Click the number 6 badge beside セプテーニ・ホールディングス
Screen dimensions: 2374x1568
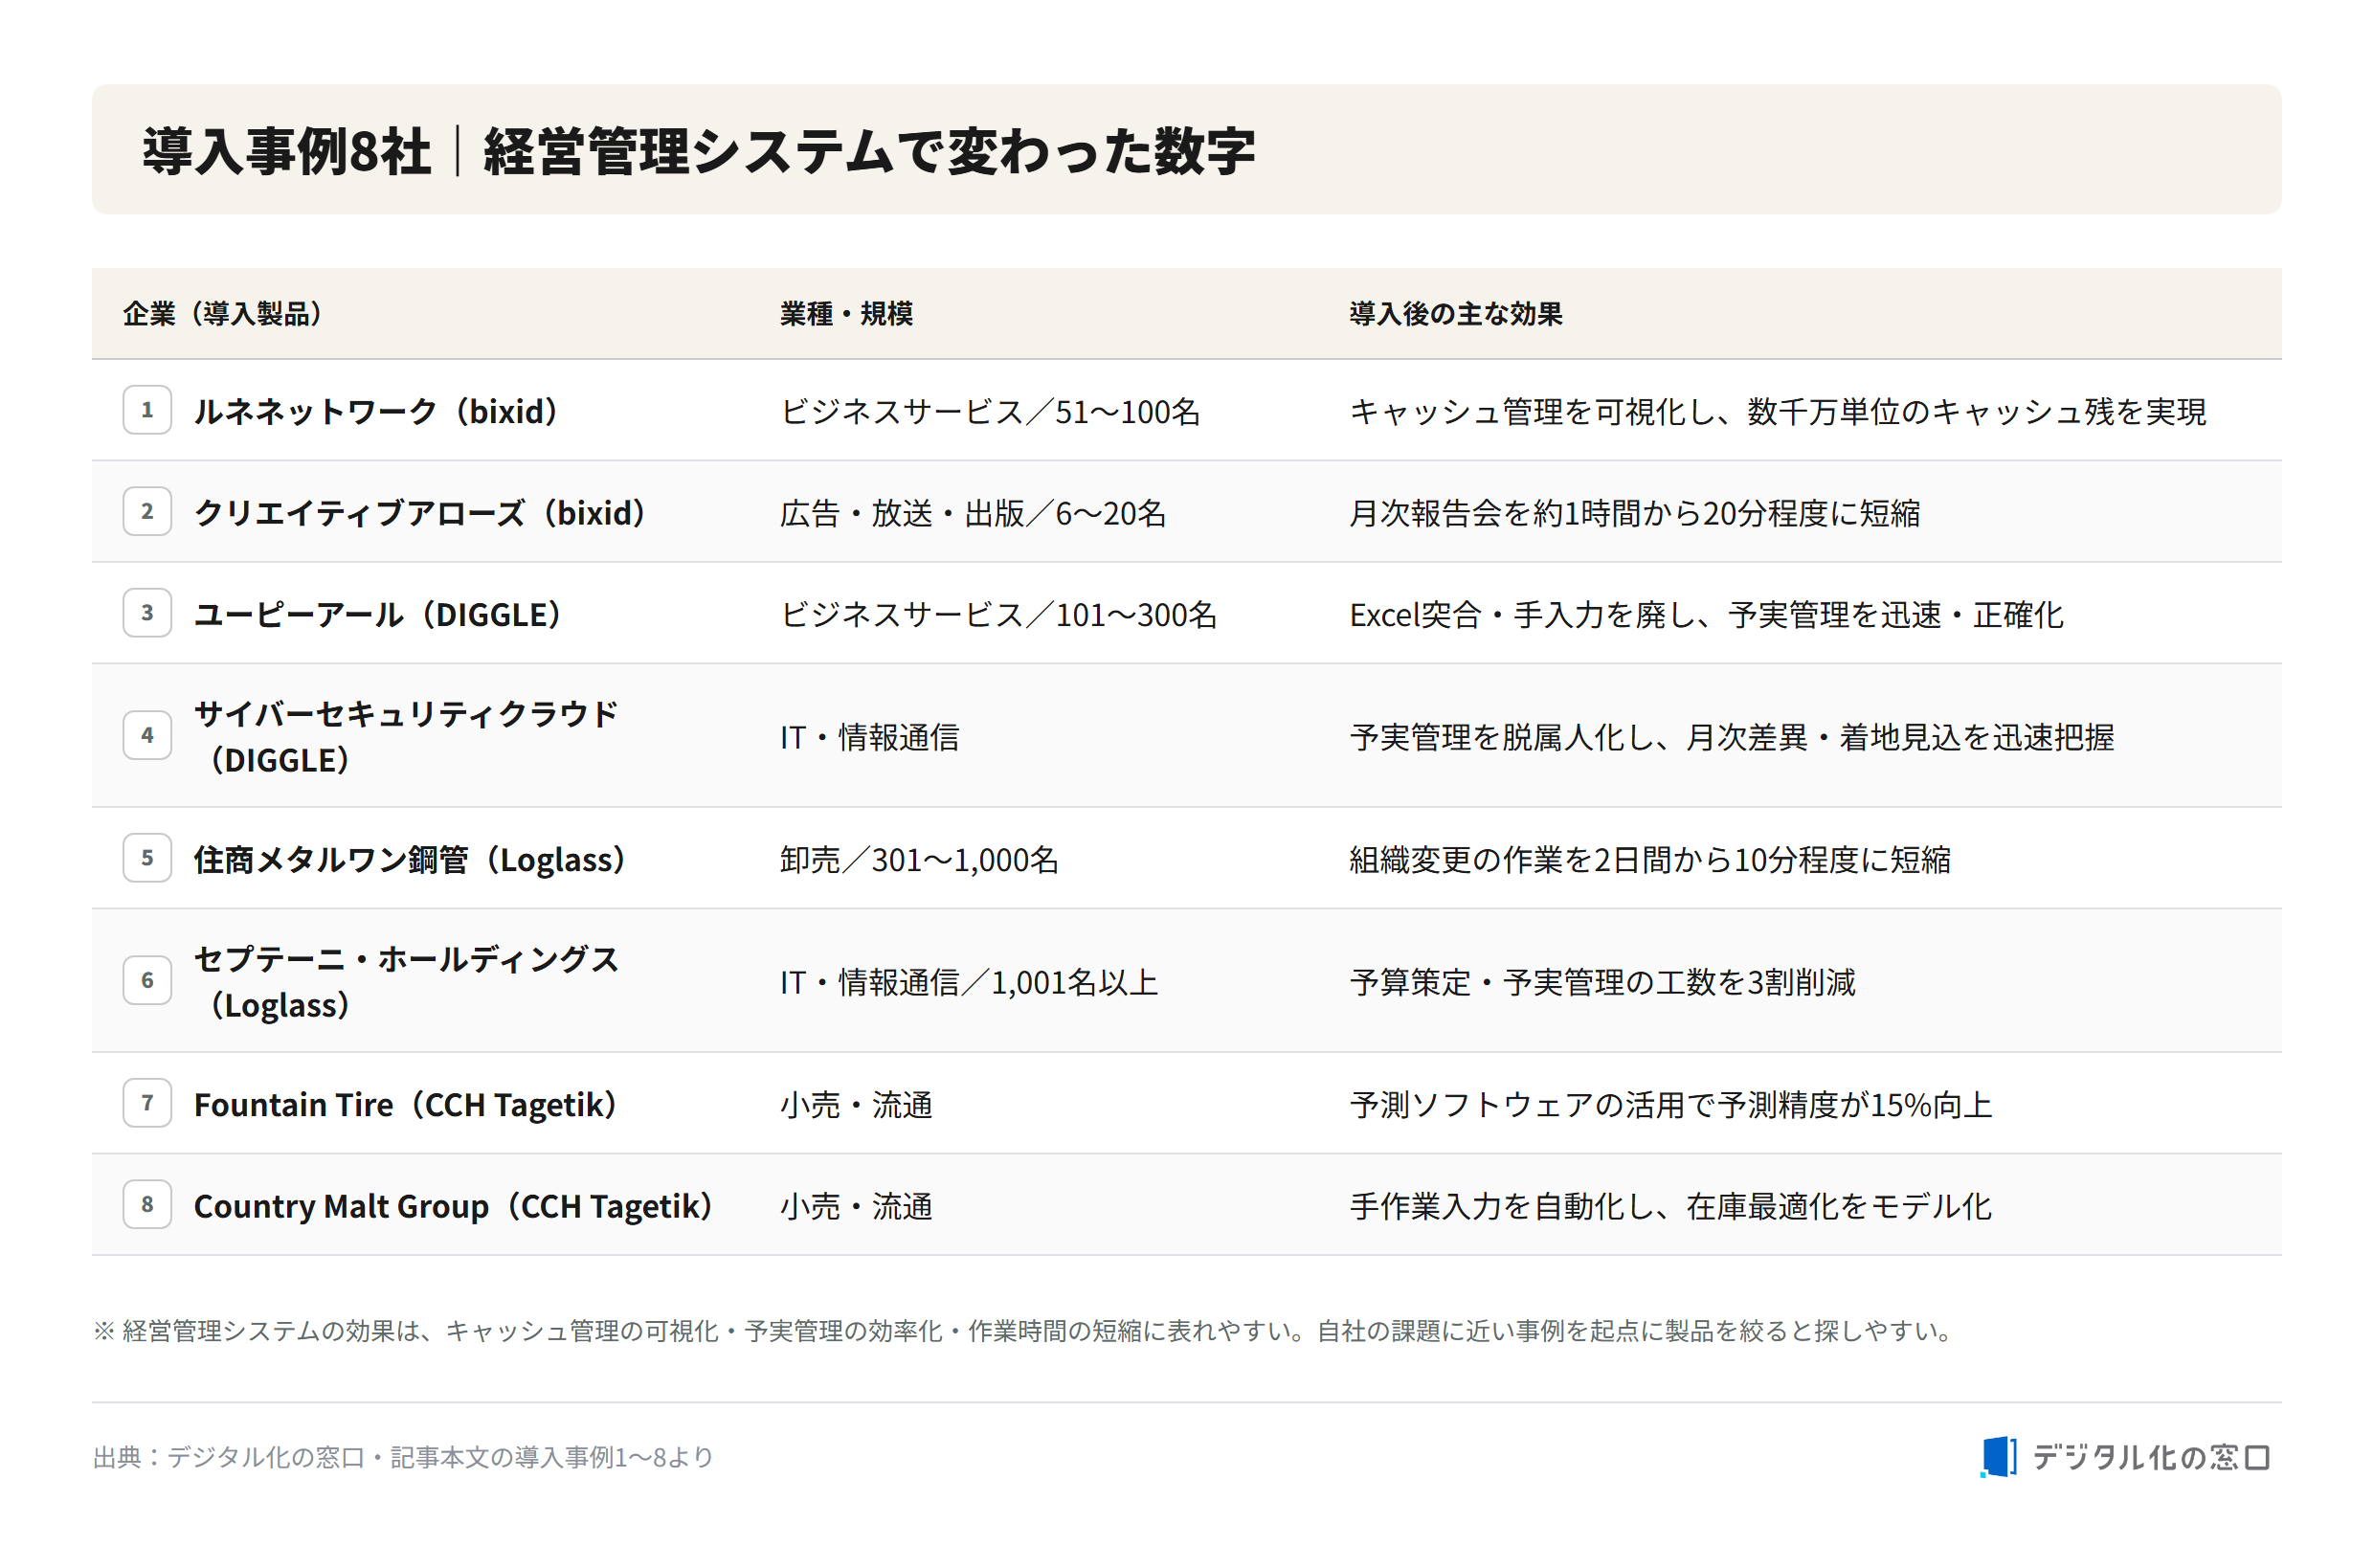147,981
